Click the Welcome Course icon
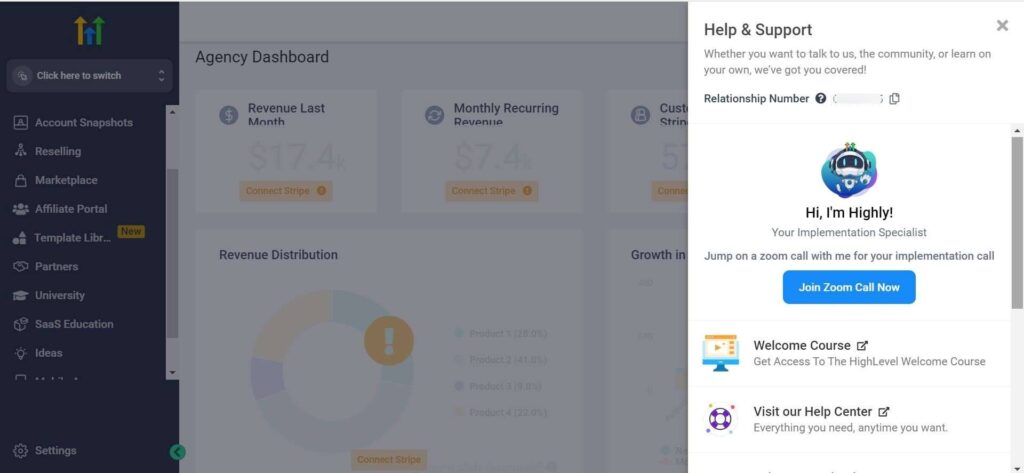The height and width of the screenshot is (473, 1024). click(720, 353)
